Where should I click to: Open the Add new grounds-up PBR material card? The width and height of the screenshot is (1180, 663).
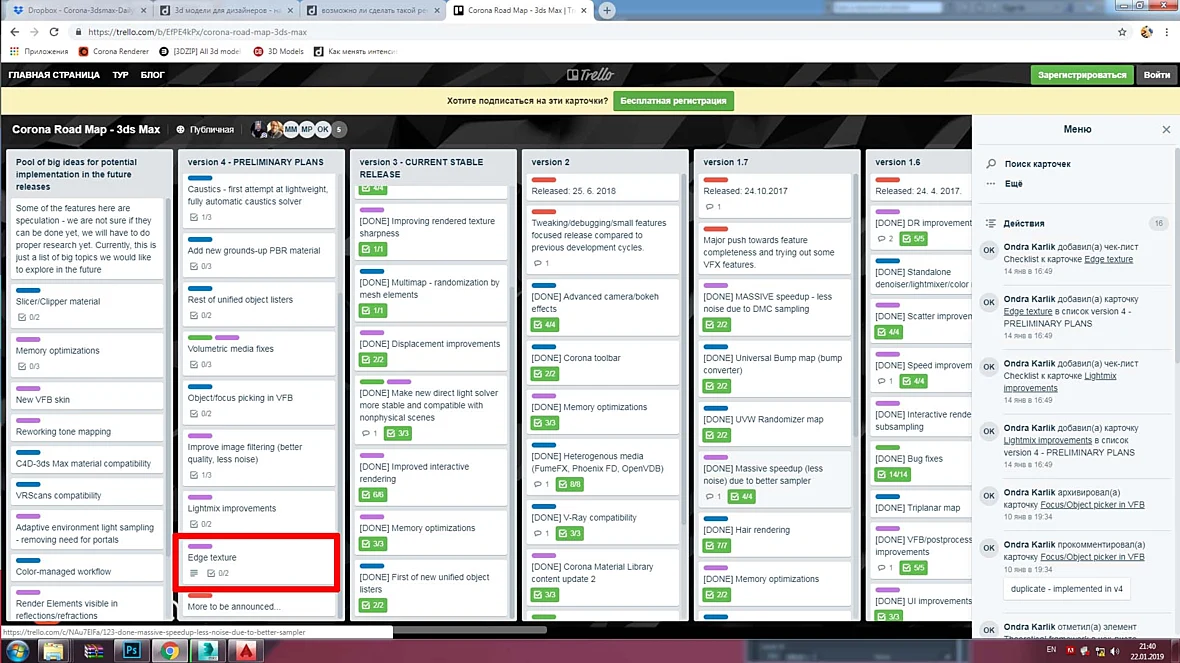[x=257, y=256]
